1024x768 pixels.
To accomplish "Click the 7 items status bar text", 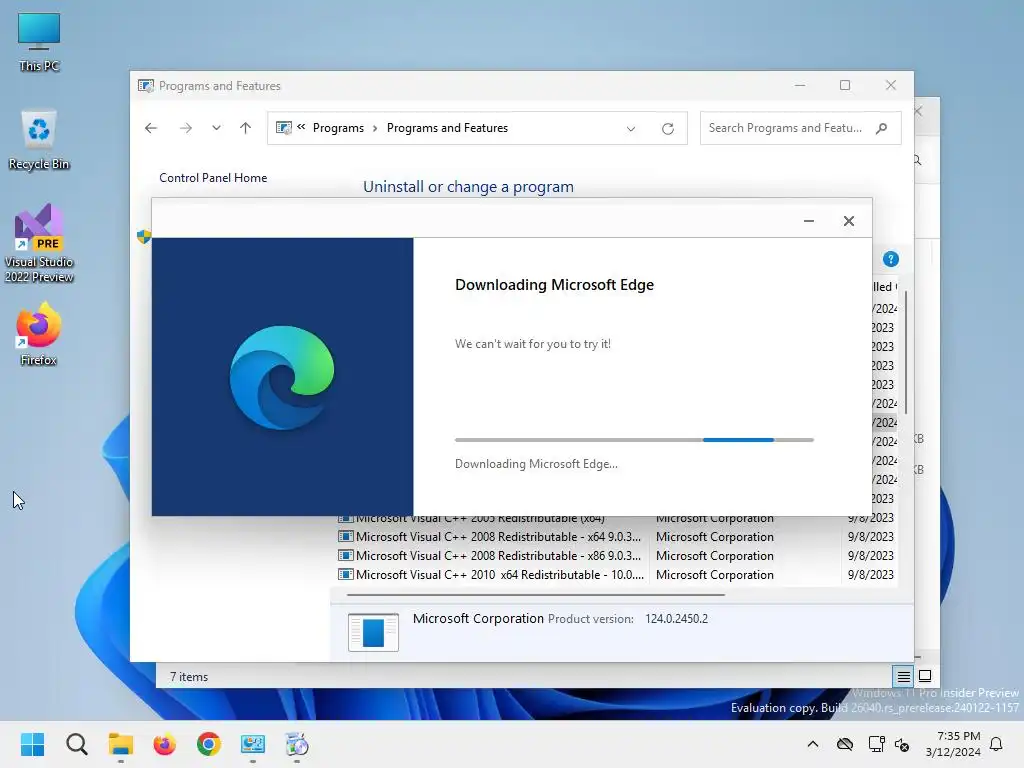I will (189, 677).
